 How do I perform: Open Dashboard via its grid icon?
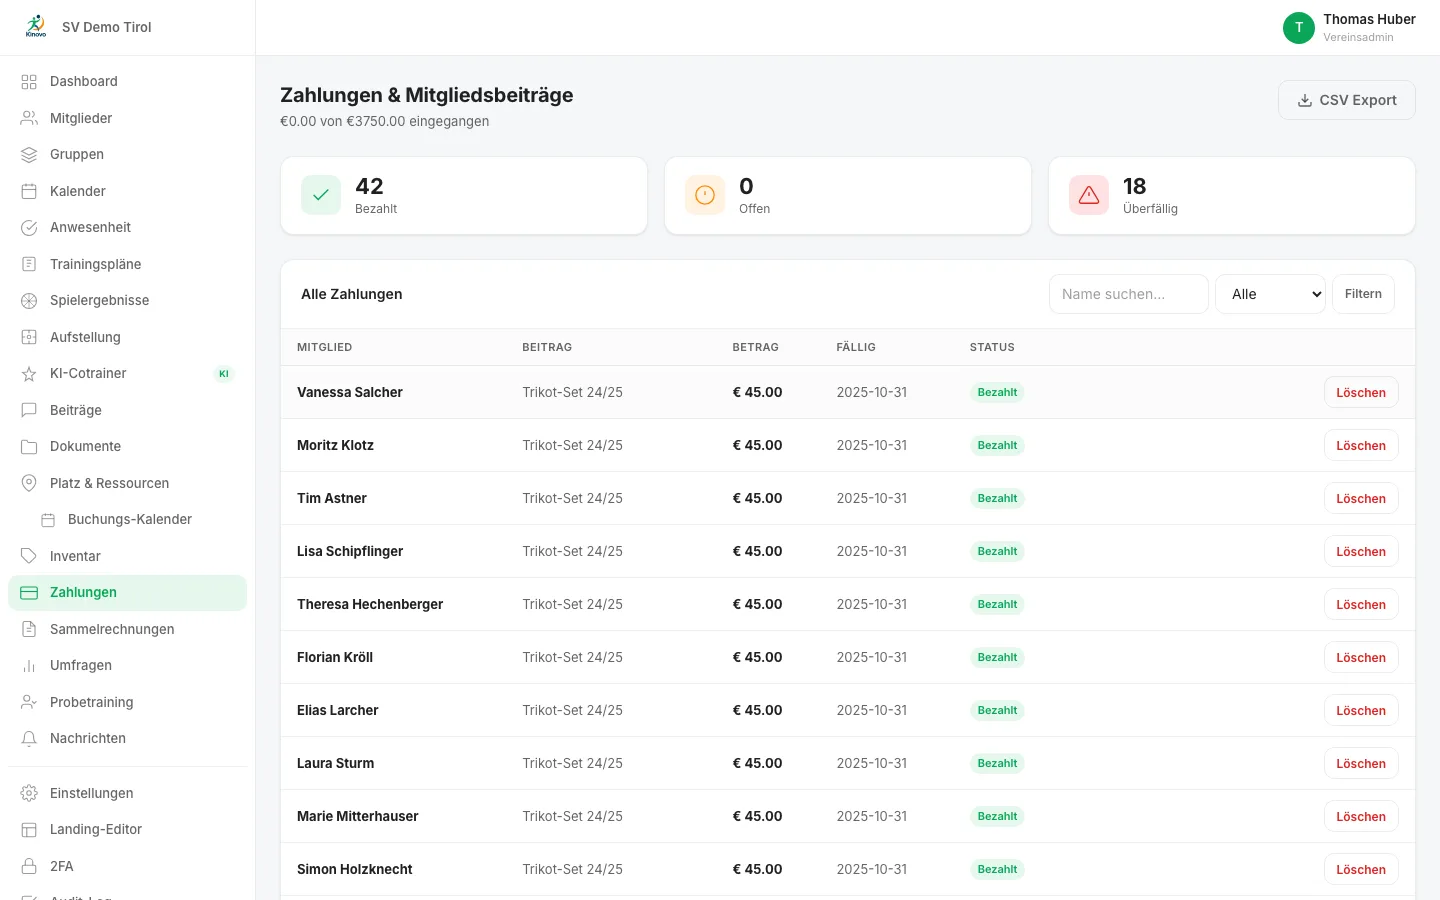29,81
